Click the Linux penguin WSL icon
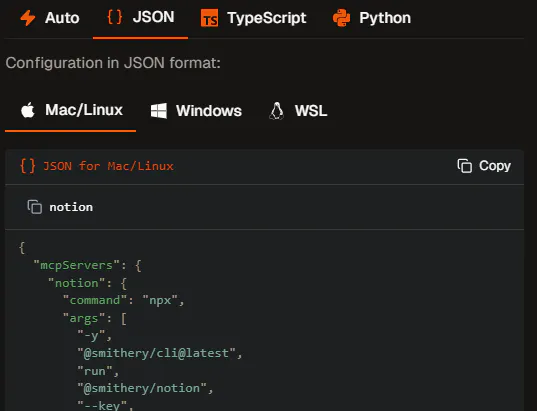Screen dimensions: 537x411 pos(276,111)
